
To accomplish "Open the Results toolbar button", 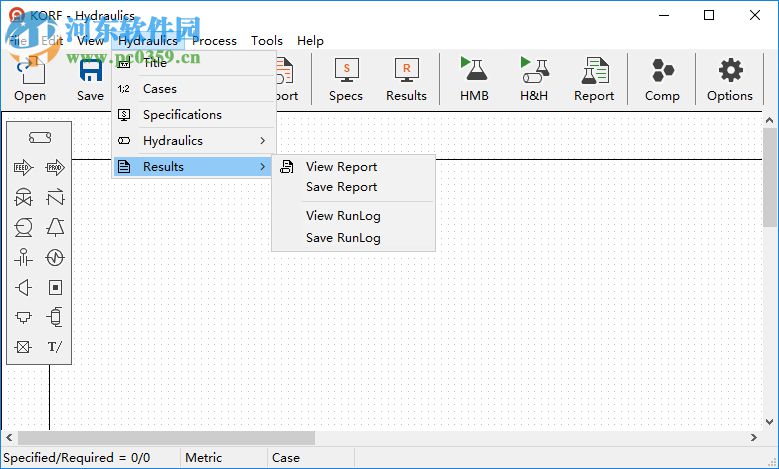I will click(406, 79).
